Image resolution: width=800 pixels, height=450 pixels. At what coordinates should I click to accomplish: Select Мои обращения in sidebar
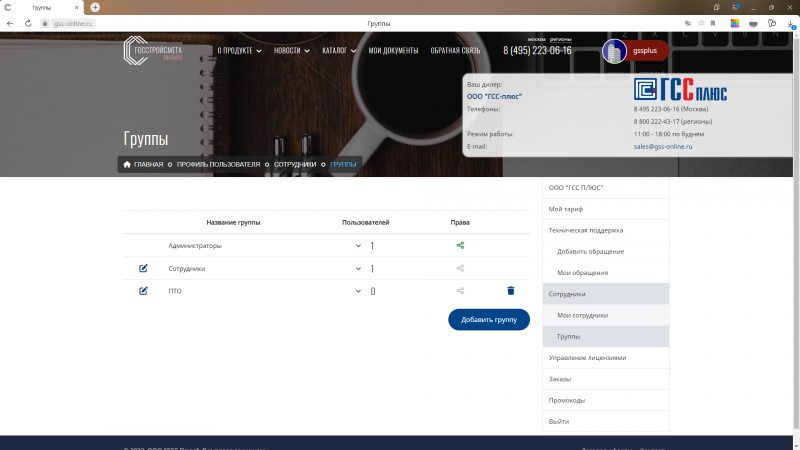pos(606,273)
